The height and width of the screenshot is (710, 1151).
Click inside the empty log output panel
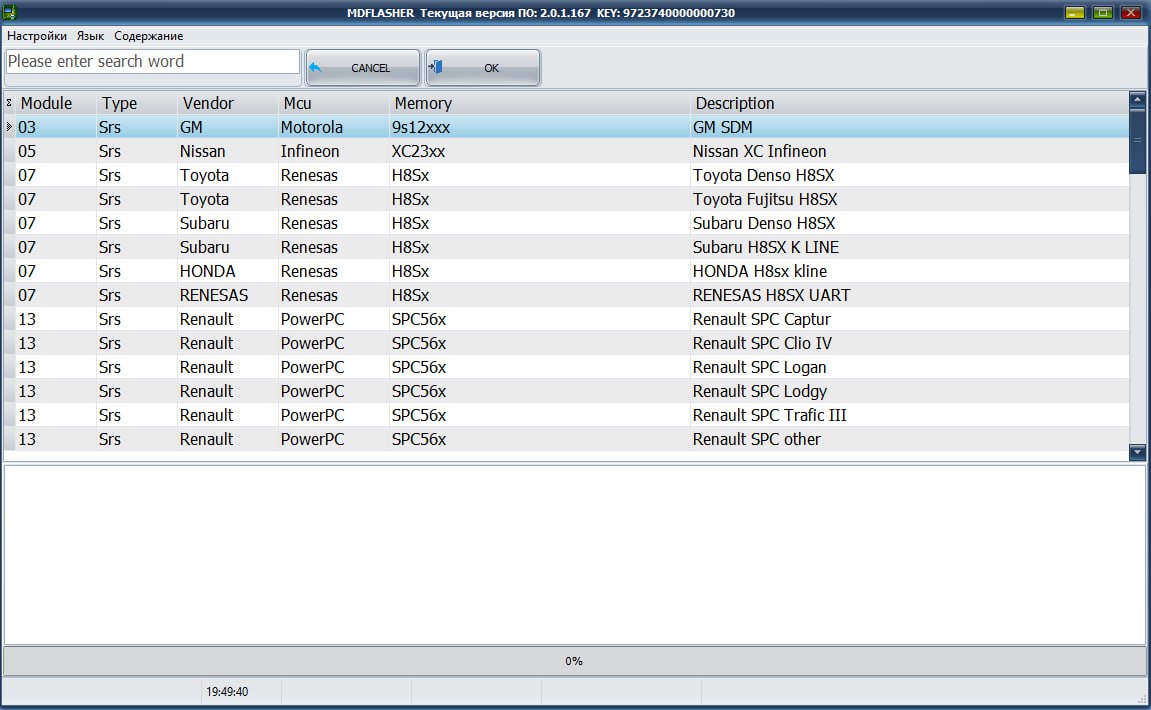[574, 555]
